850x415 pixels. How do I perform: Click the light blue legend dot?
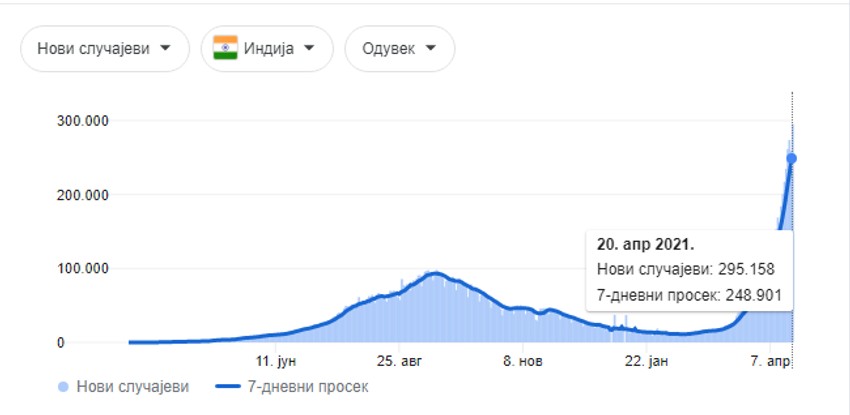(65, 386)
